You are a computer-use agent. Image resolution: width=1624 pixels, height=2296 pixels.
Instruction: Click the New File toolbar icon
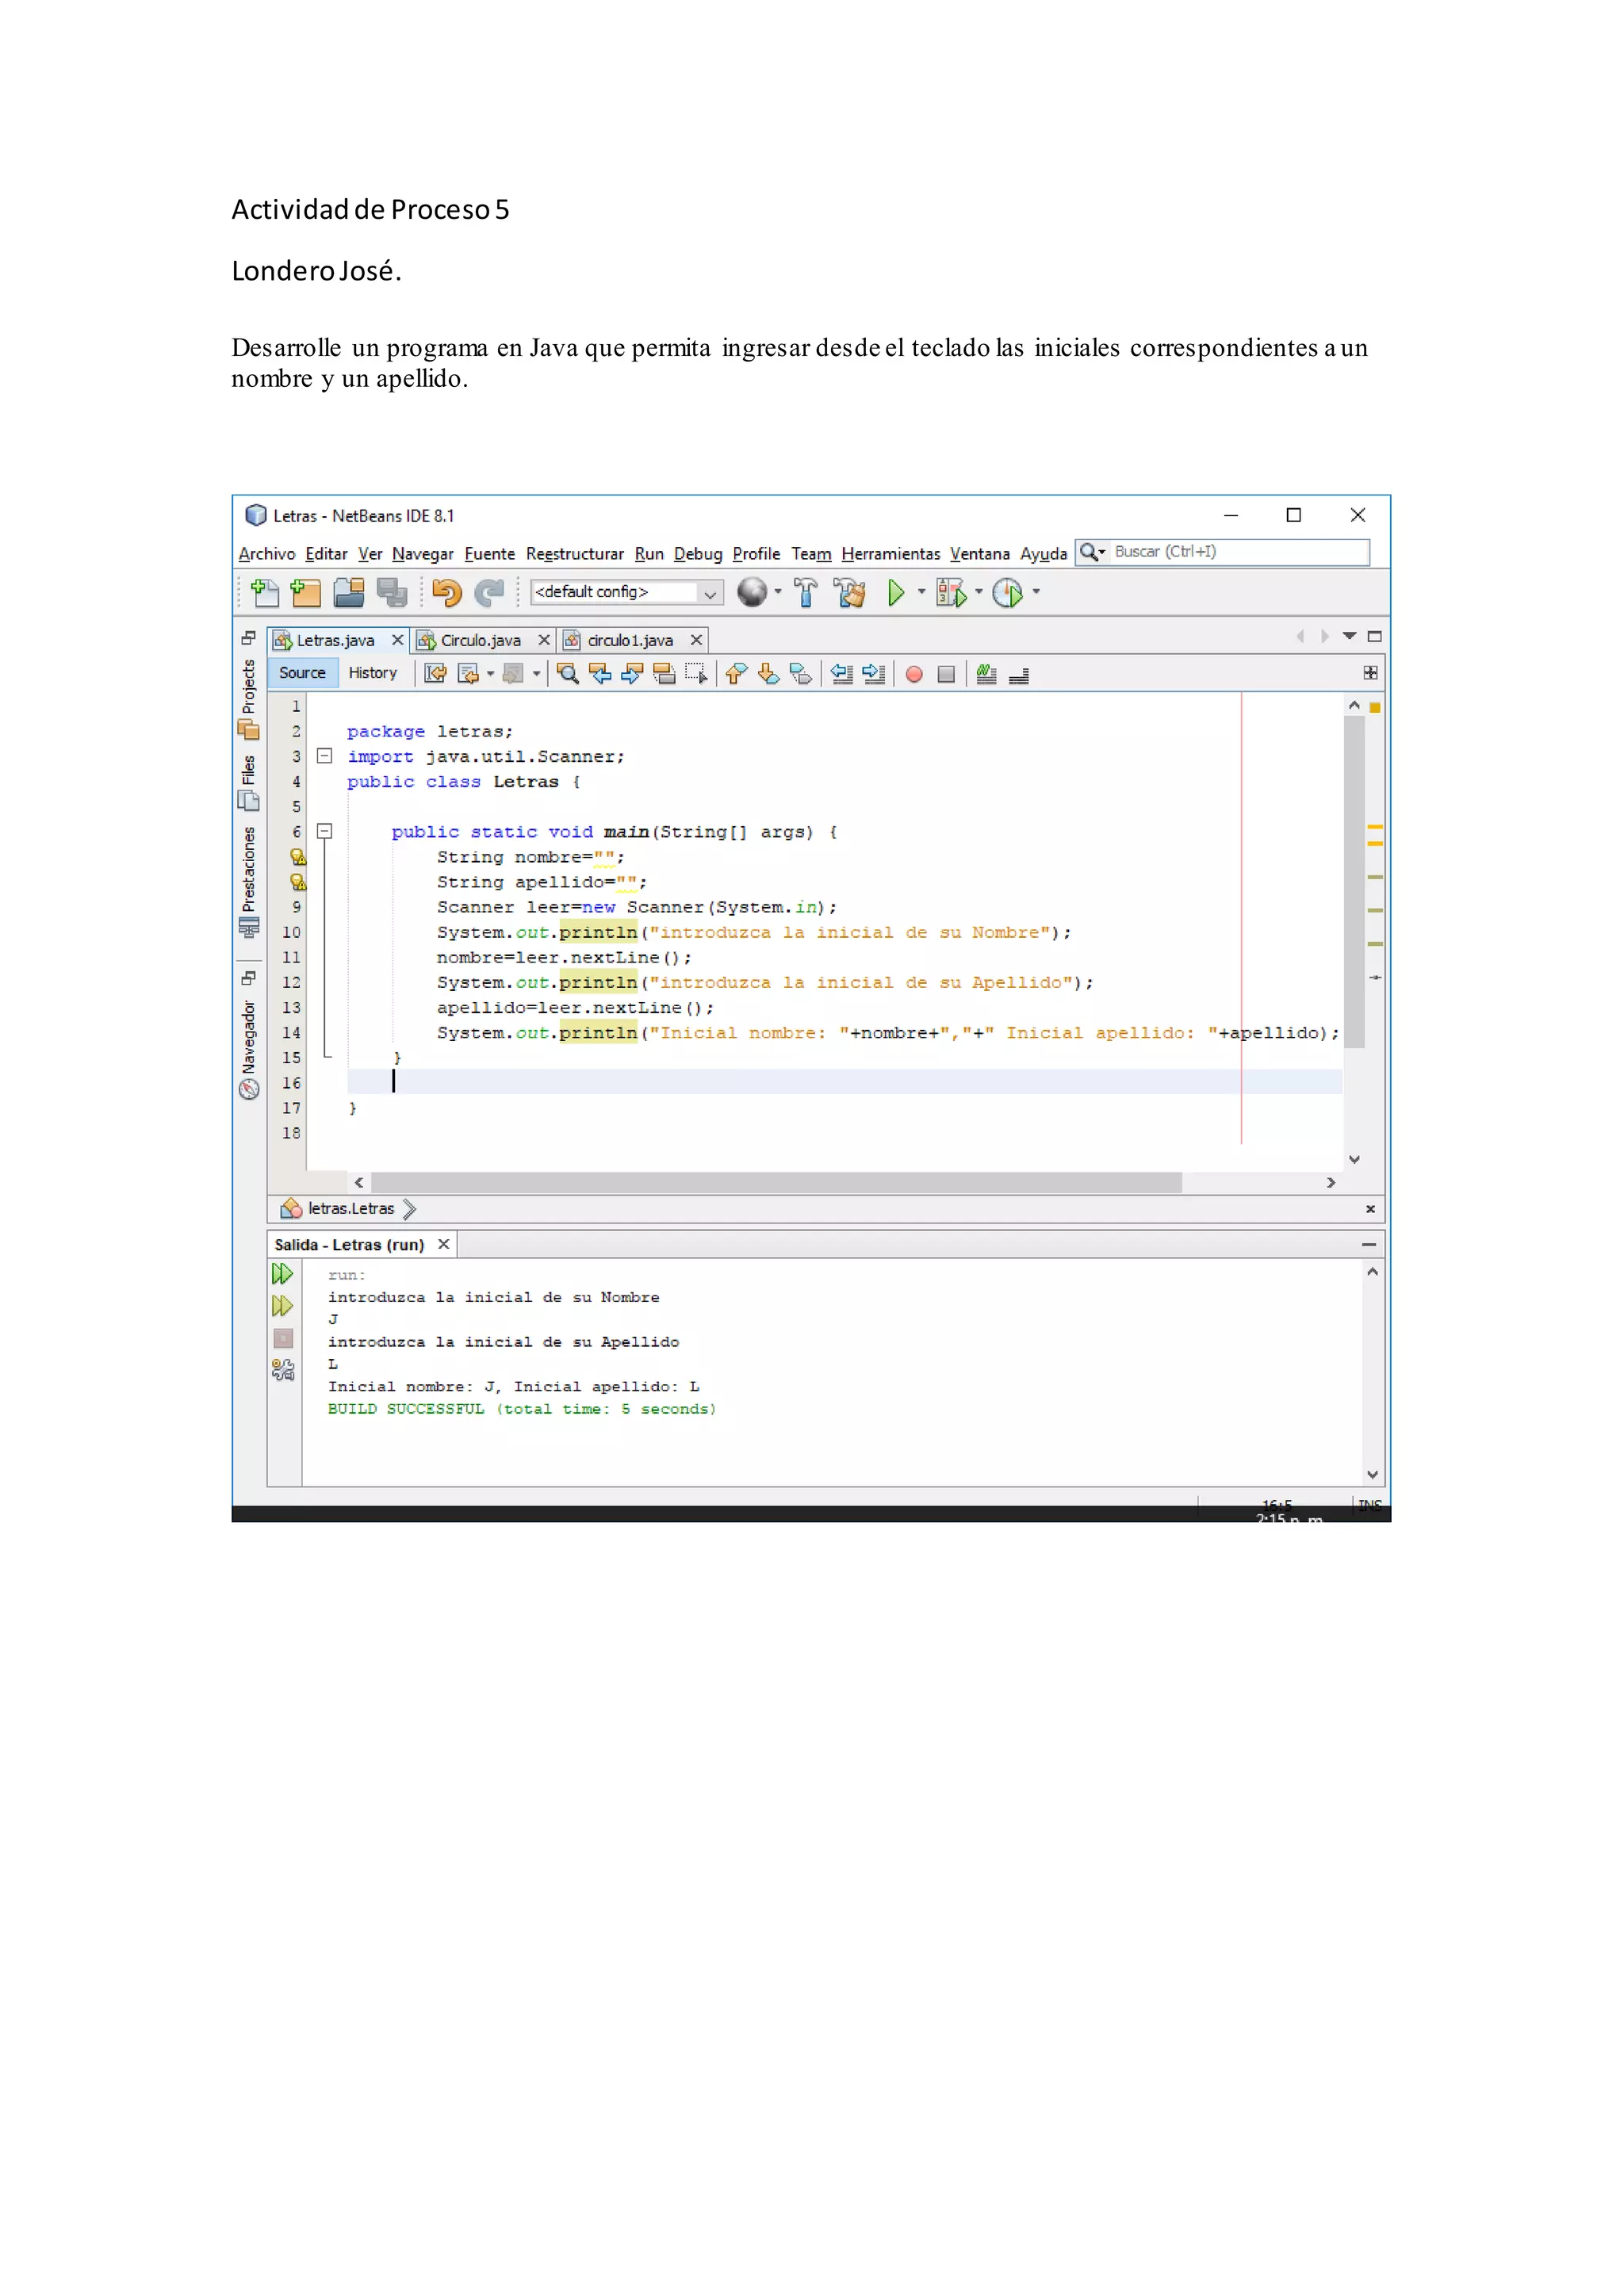pyautogui.click(x=265, y=593)
